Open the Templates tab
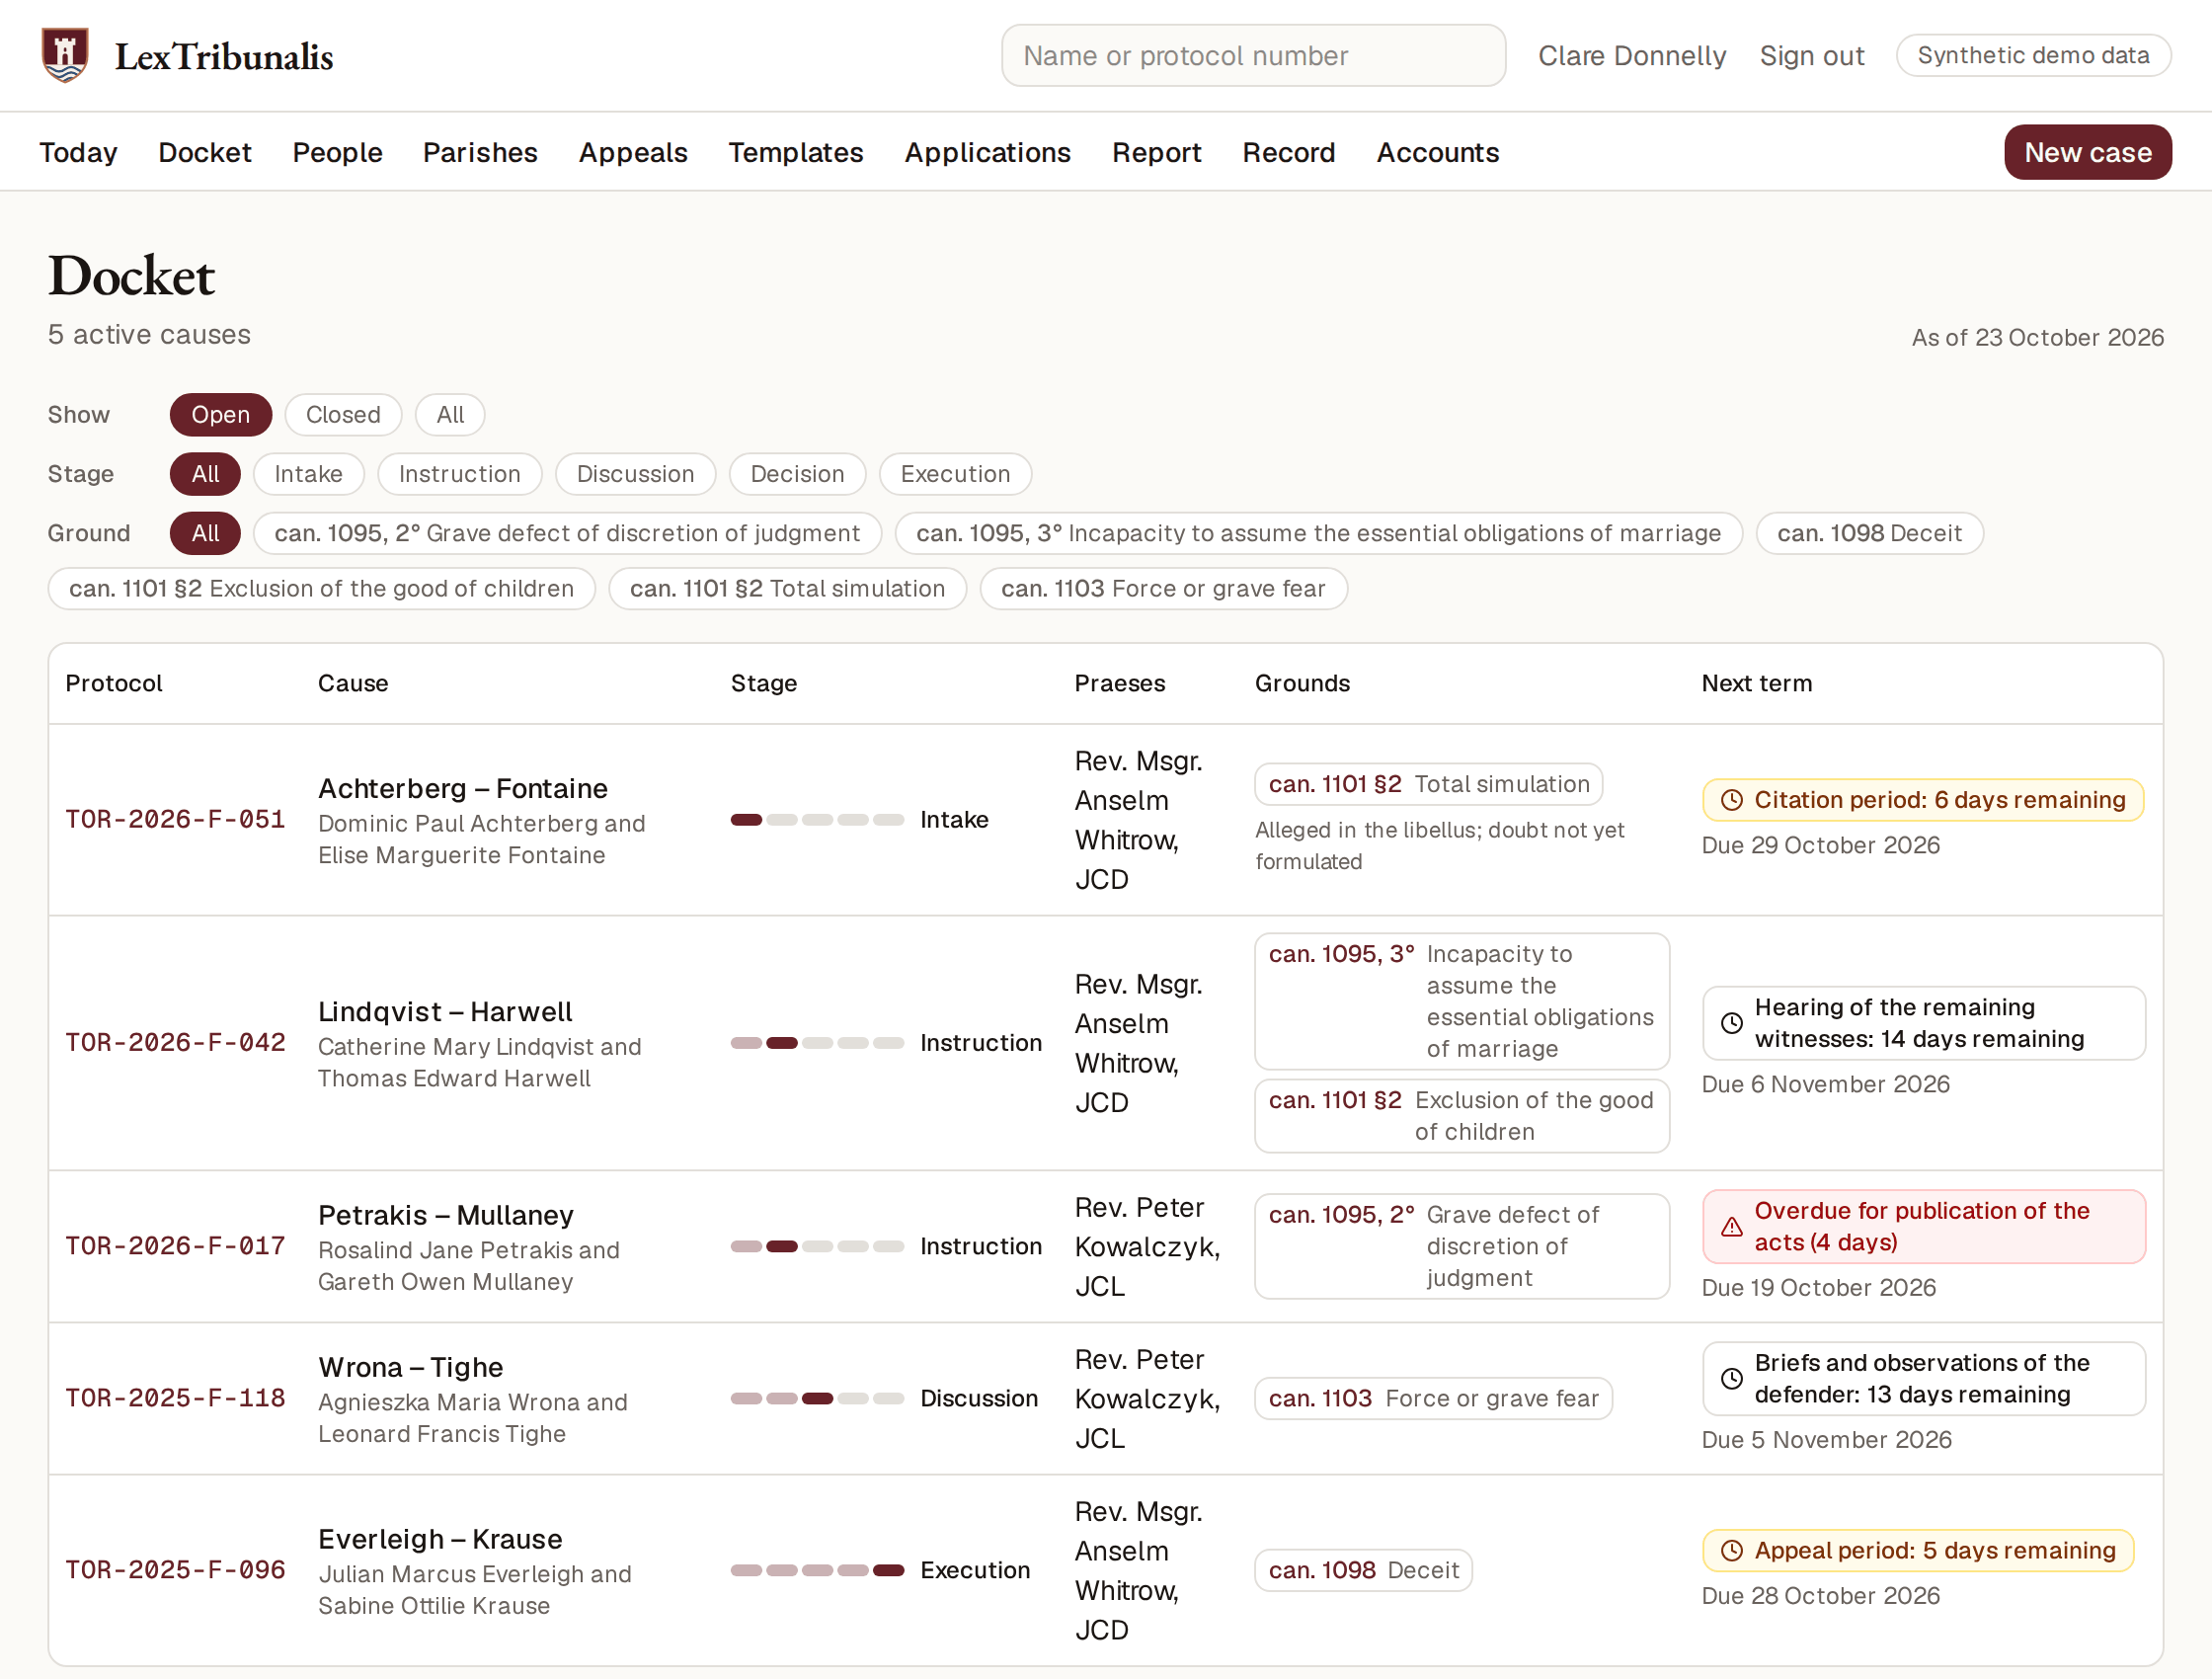The width and height of the screenshot is (2212, 1679). [796, 152]
